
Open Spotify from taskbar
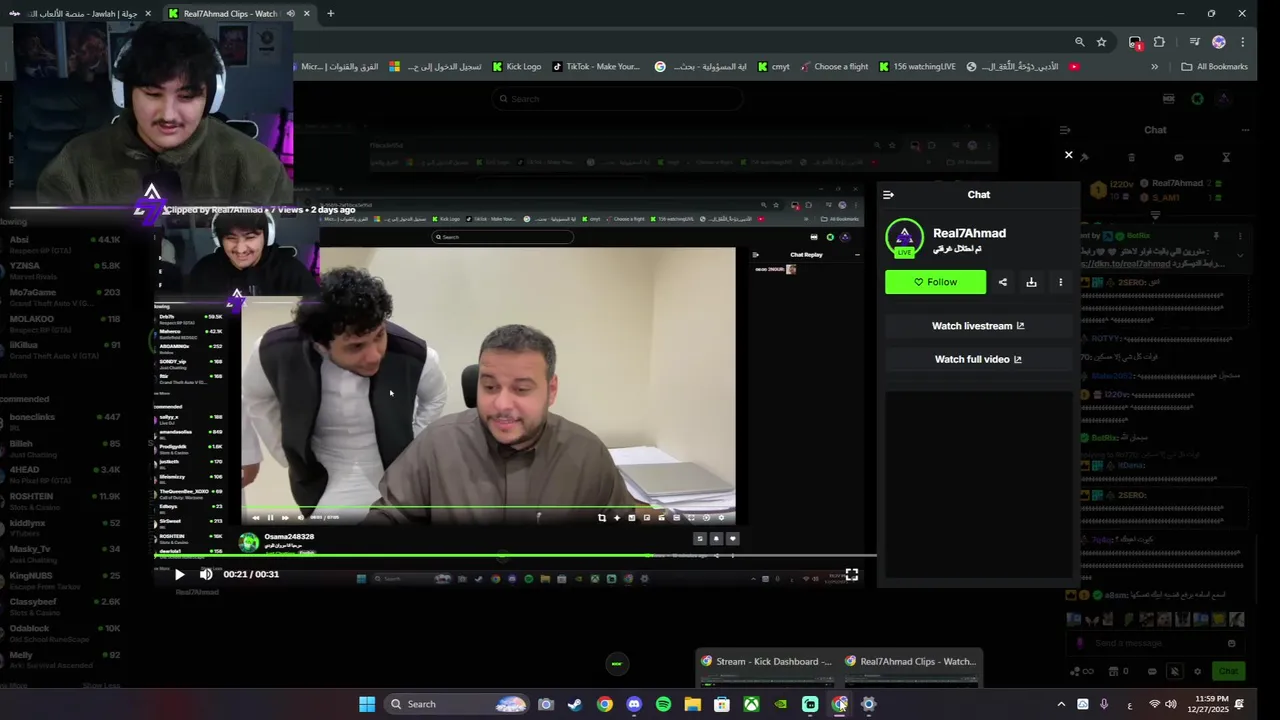click(663, 704)
